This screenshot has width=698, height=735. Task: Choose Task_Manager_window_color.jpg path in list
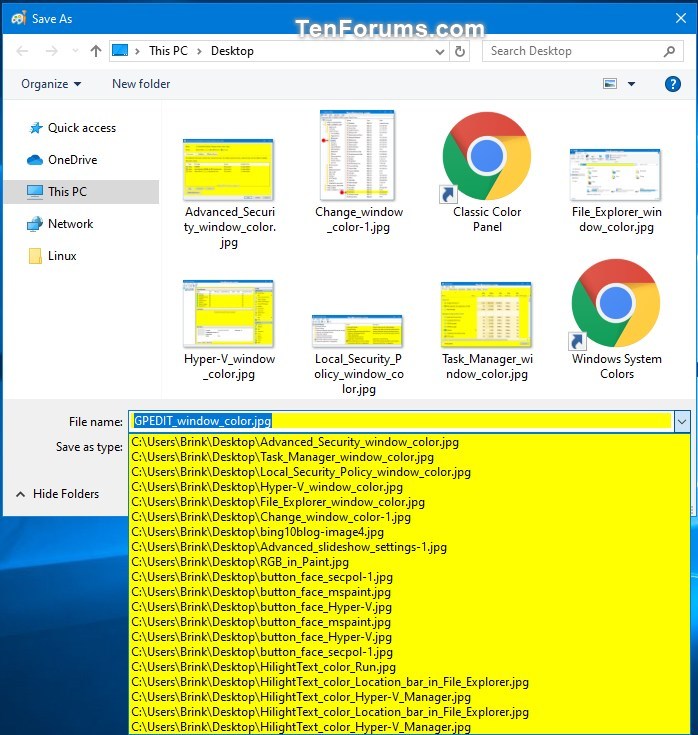click(409, 457)
